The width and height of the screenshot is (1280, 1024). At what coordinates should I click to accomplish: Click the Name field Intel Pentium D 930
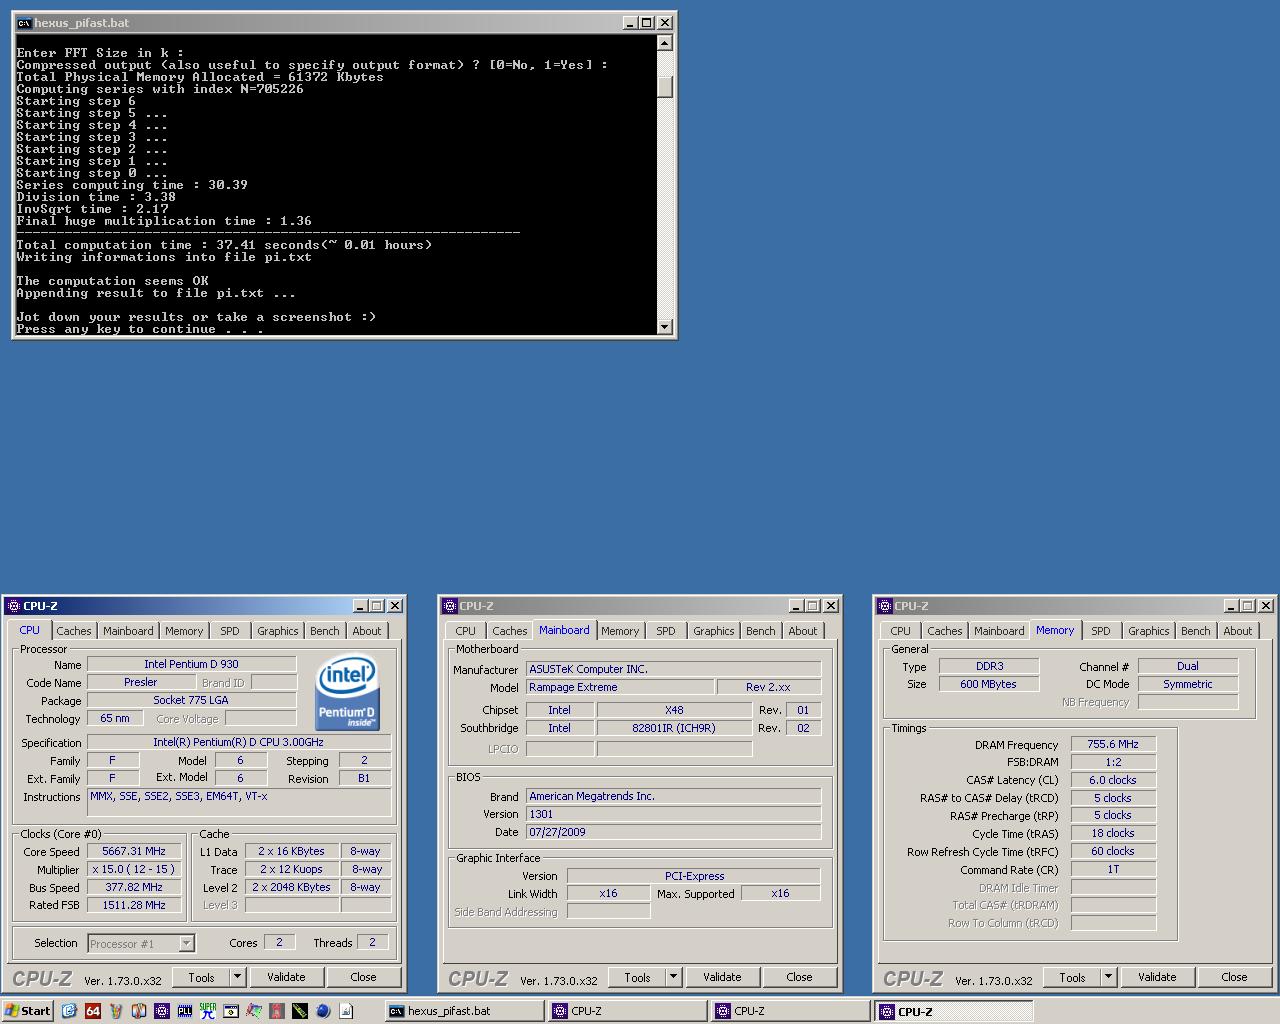click(x=191, y=664)
